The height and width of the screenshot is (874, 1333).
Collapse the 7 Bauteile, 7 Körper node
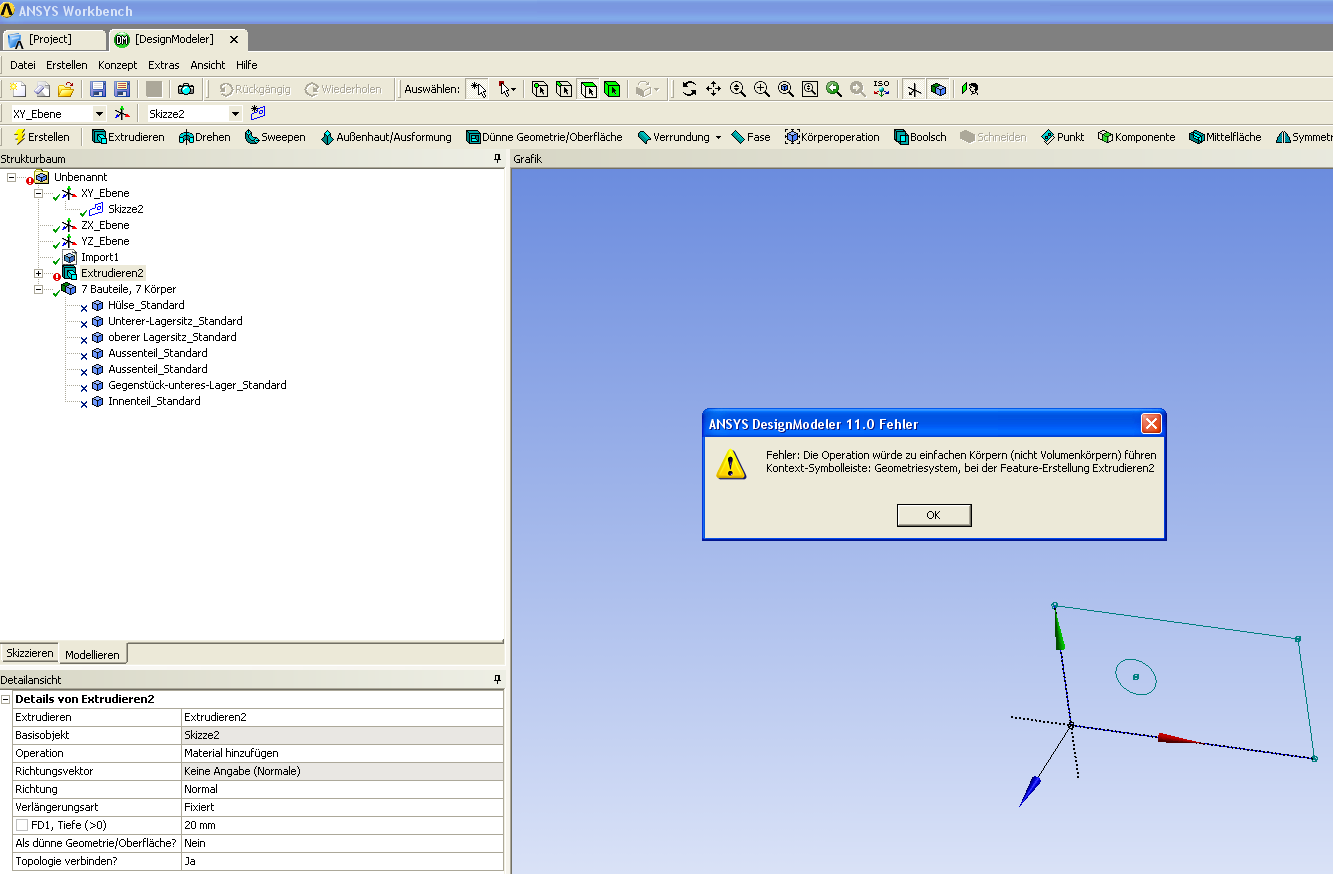coord(39,289)
